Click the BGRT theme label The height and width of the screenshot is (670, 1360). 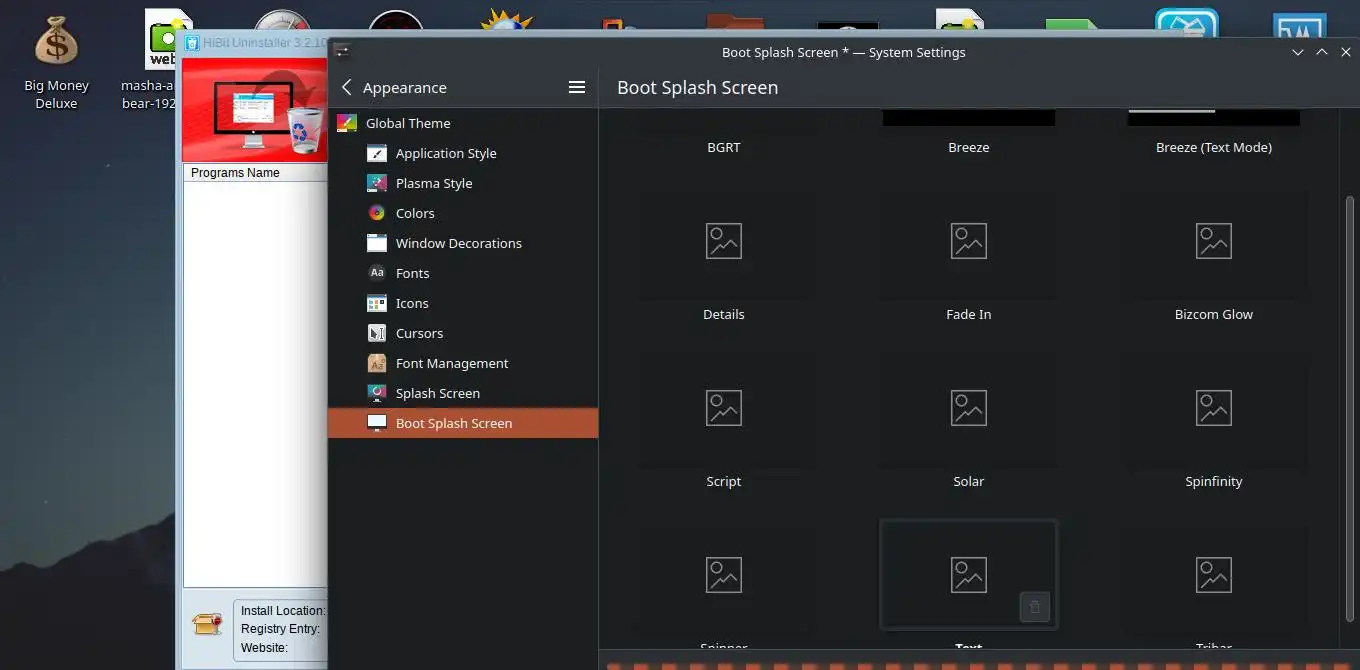click(x=724, y=147)
